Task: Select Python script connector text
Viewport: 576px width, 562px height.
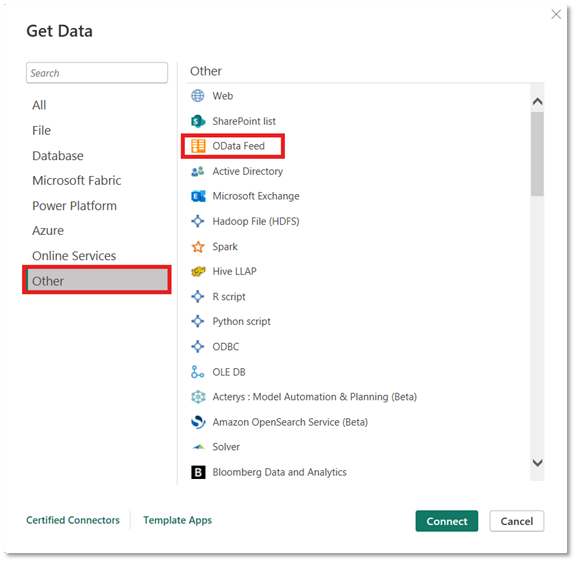Action: [x=241, y=322]
